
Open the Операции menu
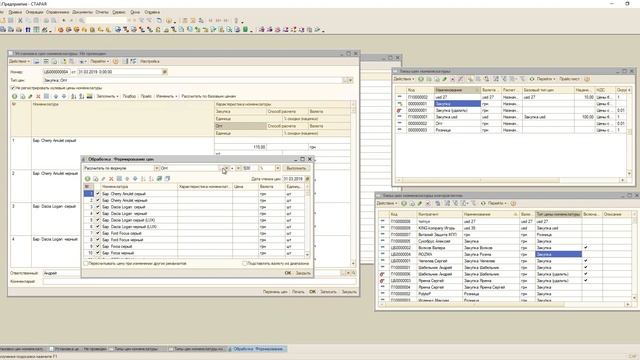[x=34, y=12]
